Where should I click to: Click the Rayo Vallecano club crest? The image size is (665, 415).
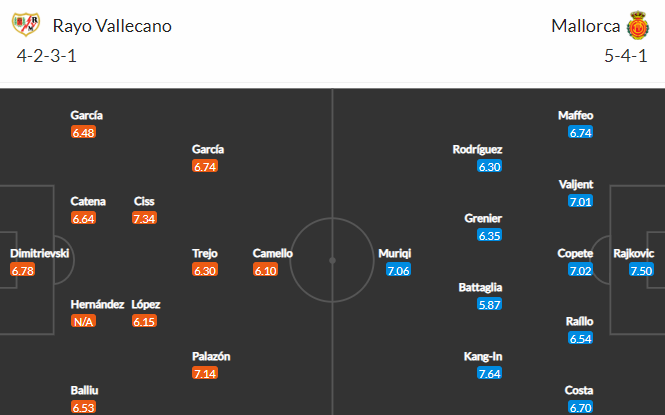(x=26, y=25)
